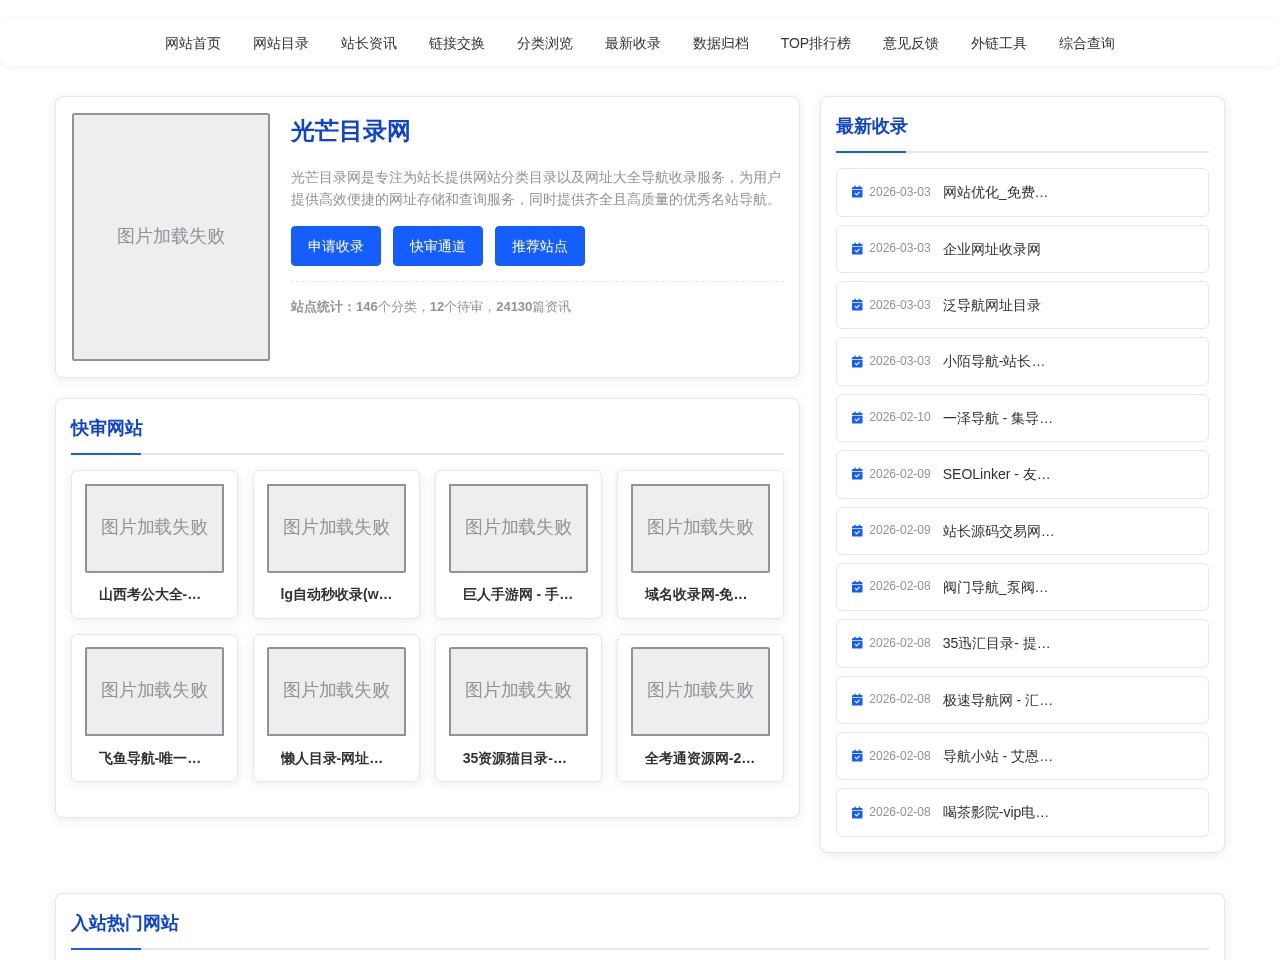
Task: Open the 极速导航网 listing
Action: tap(998, 700)
